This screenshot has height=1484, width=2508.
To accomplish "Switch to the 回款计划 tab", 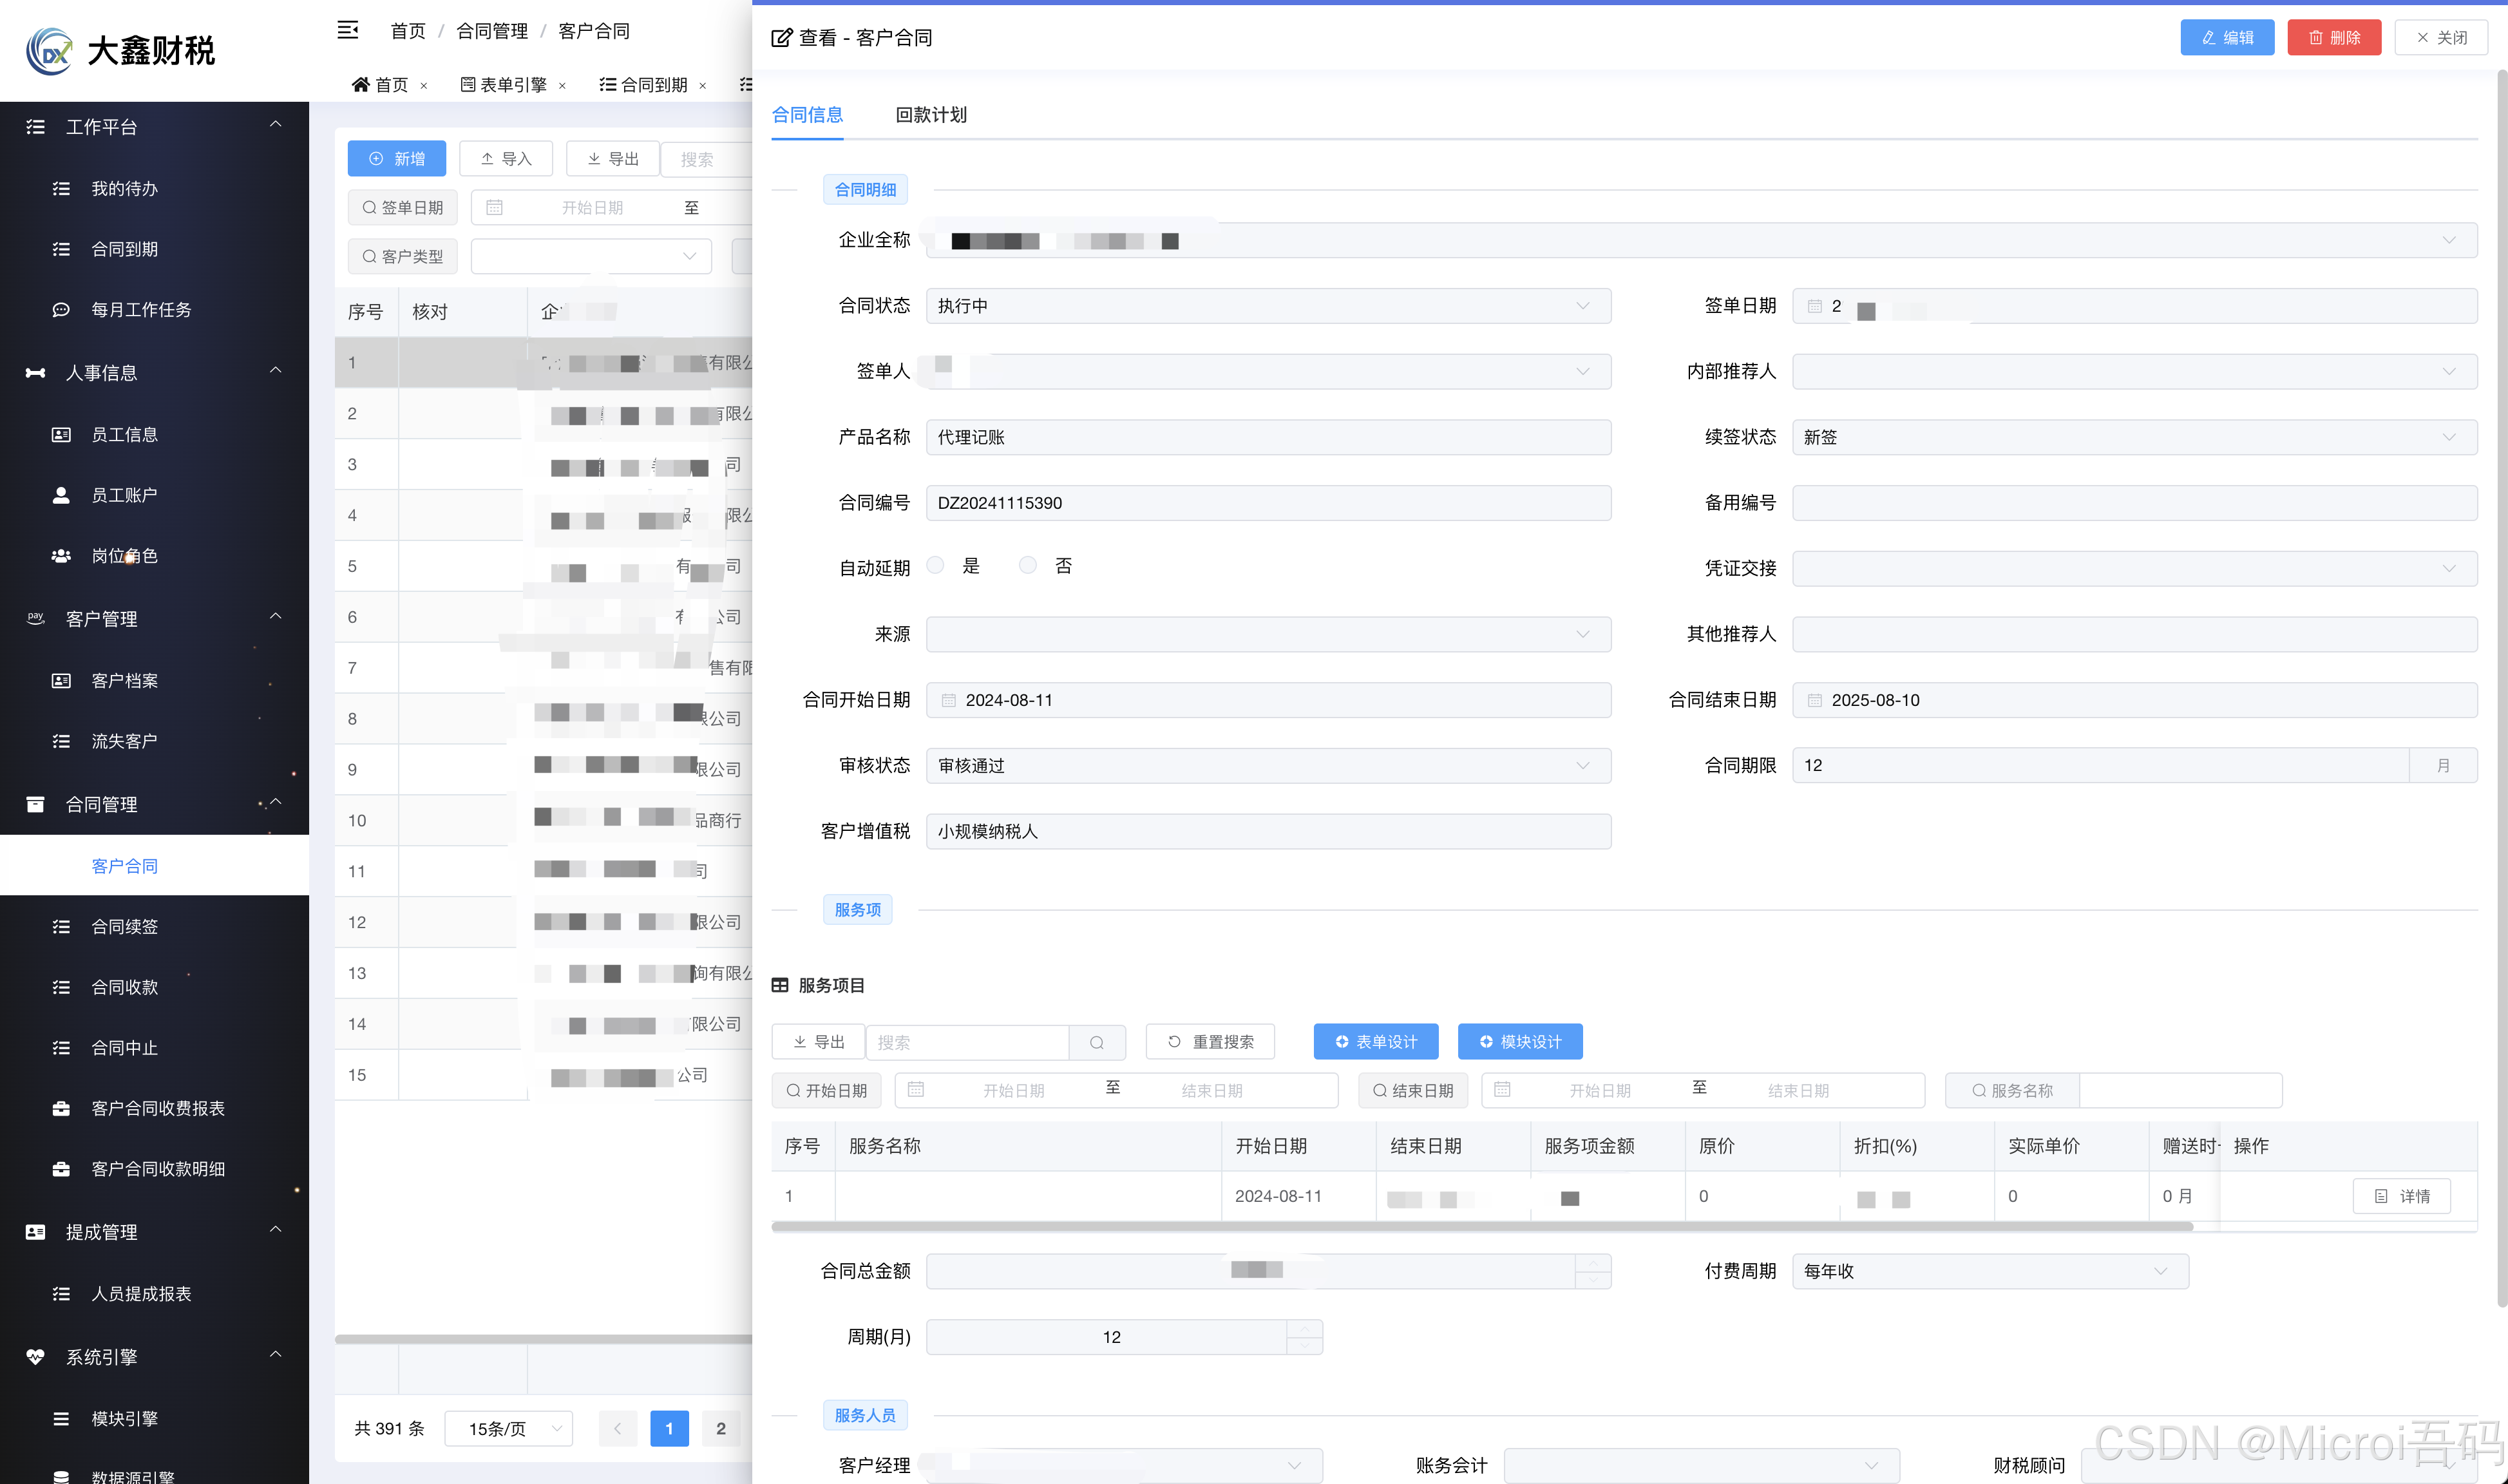I will pos(930,115).
